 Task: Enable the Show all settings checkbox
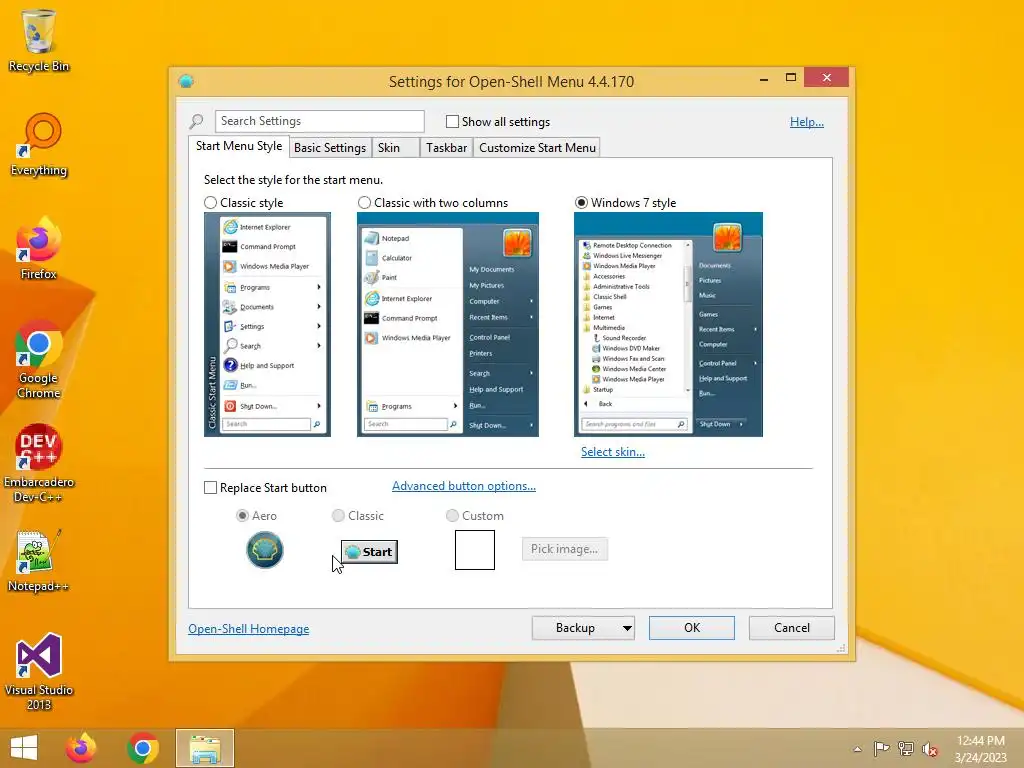(452, 121)
